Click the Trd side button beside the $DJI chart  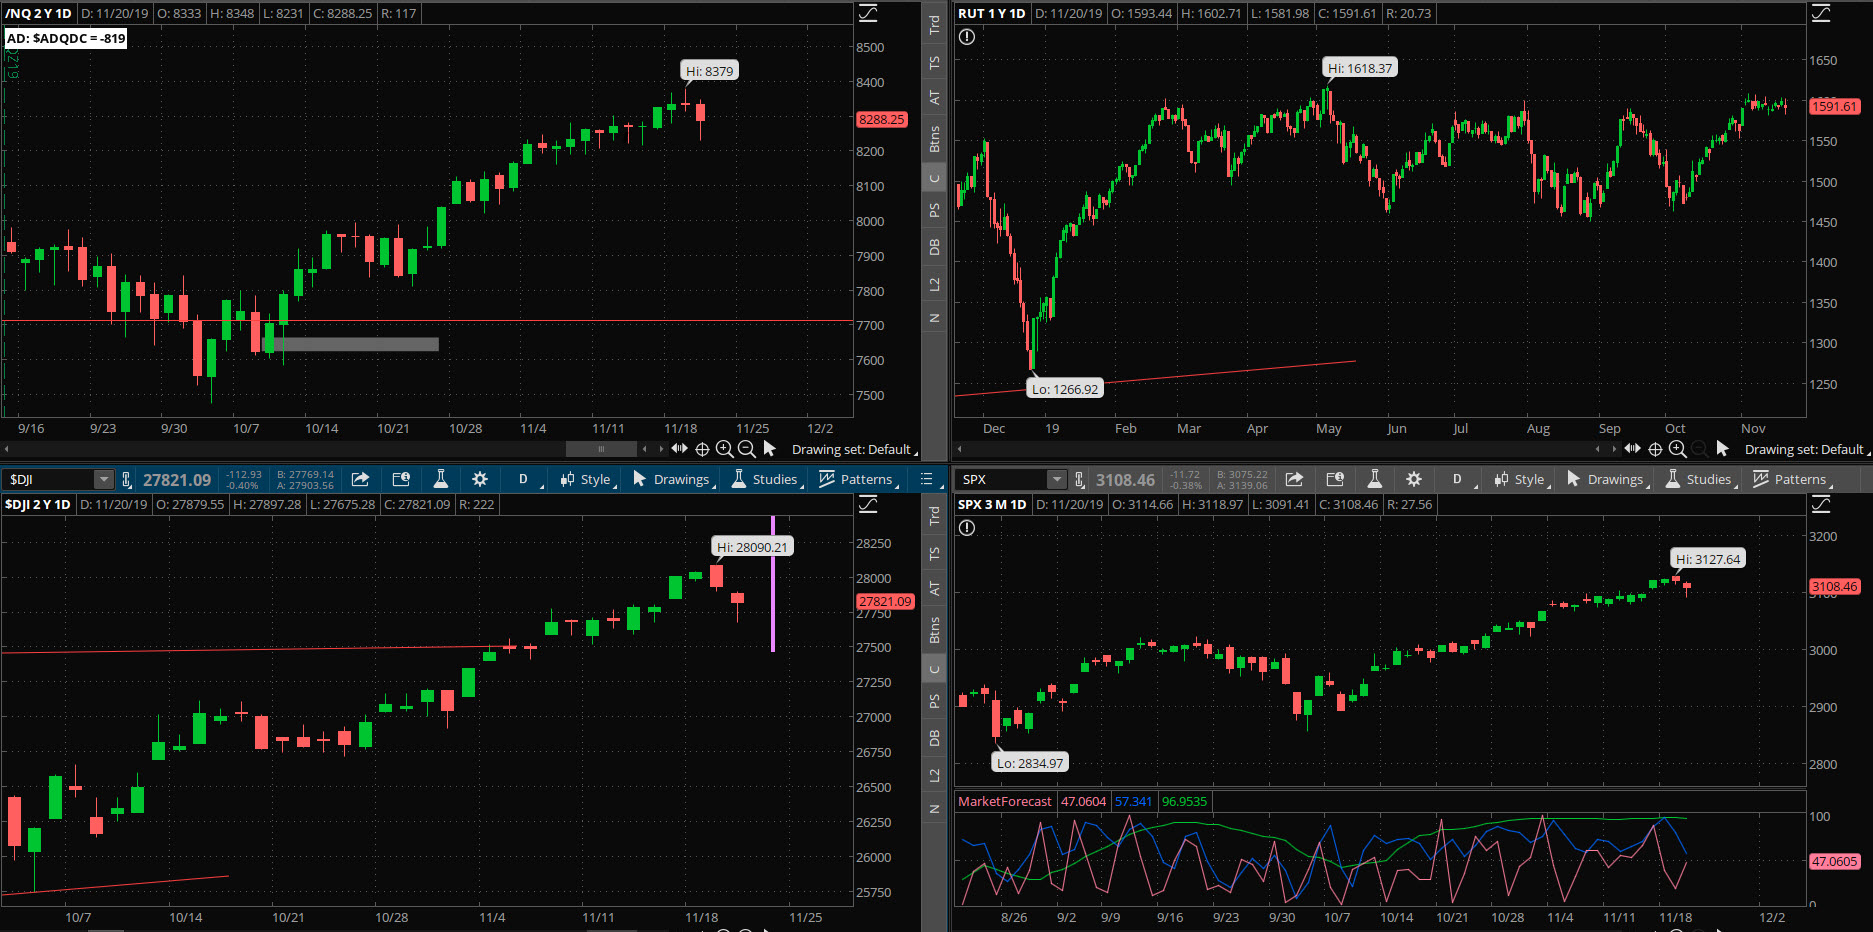pyautogui.click(x=934, y=516)
